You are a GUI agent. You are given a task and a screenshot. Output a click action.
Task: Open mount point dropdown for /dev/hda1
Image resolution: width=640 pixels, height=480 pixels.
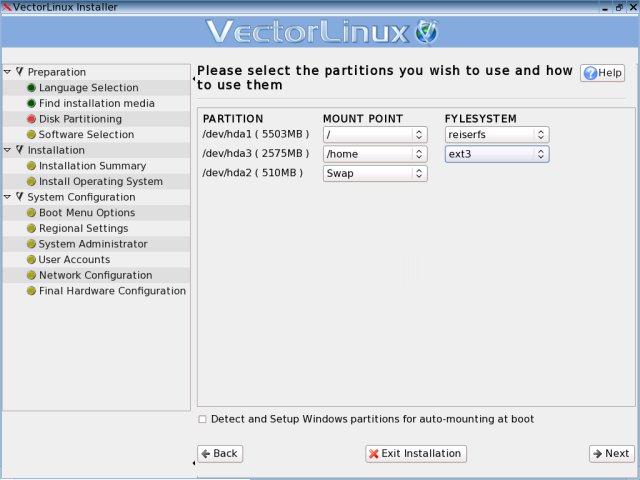pyautogui.click(x=375, y=134)
